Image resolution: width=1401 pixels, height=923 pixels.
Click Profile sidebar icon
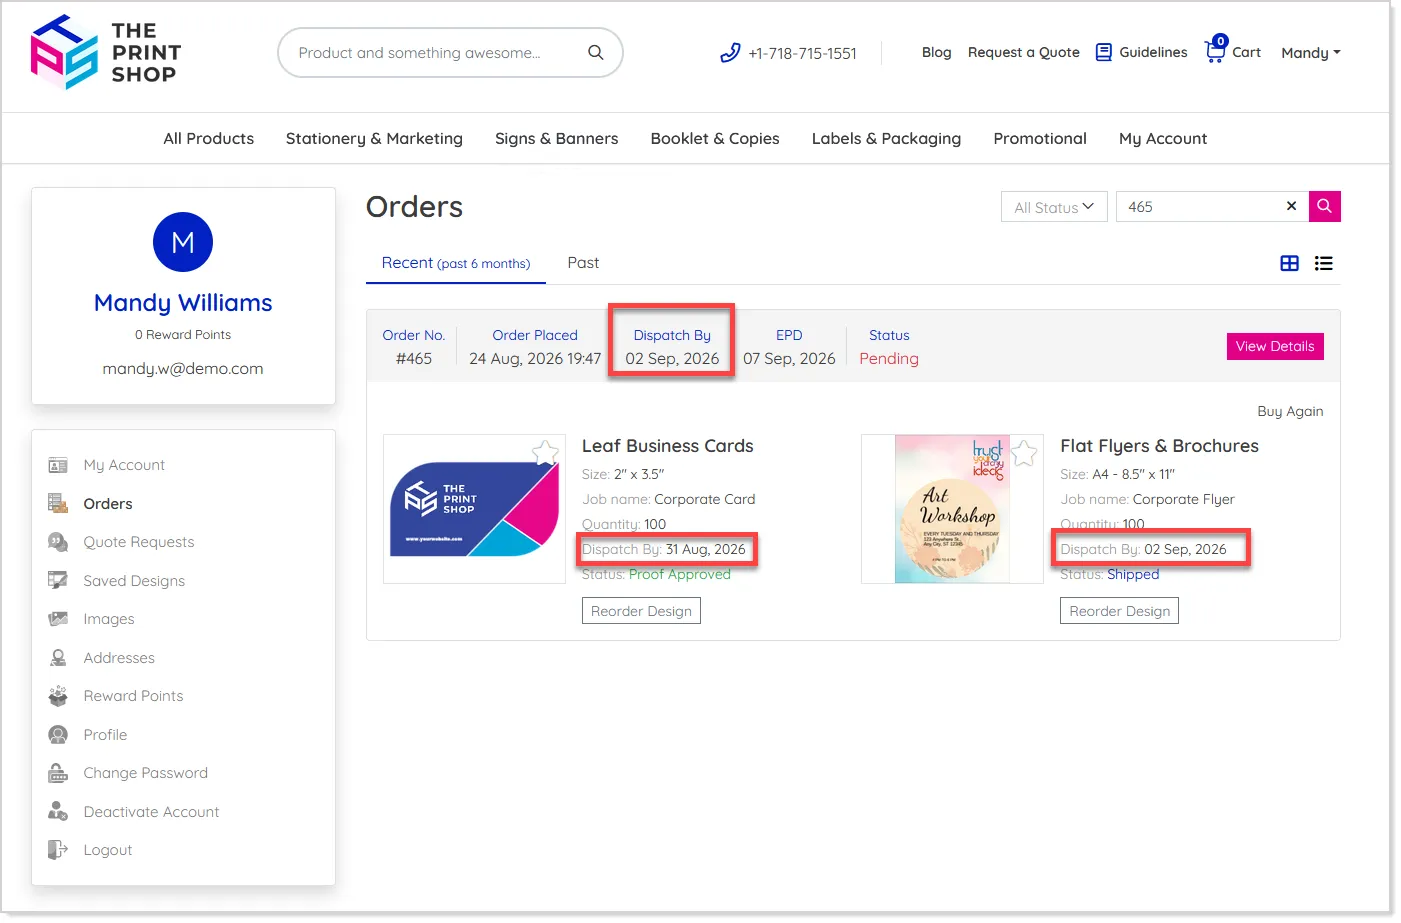tap(58, 735)
